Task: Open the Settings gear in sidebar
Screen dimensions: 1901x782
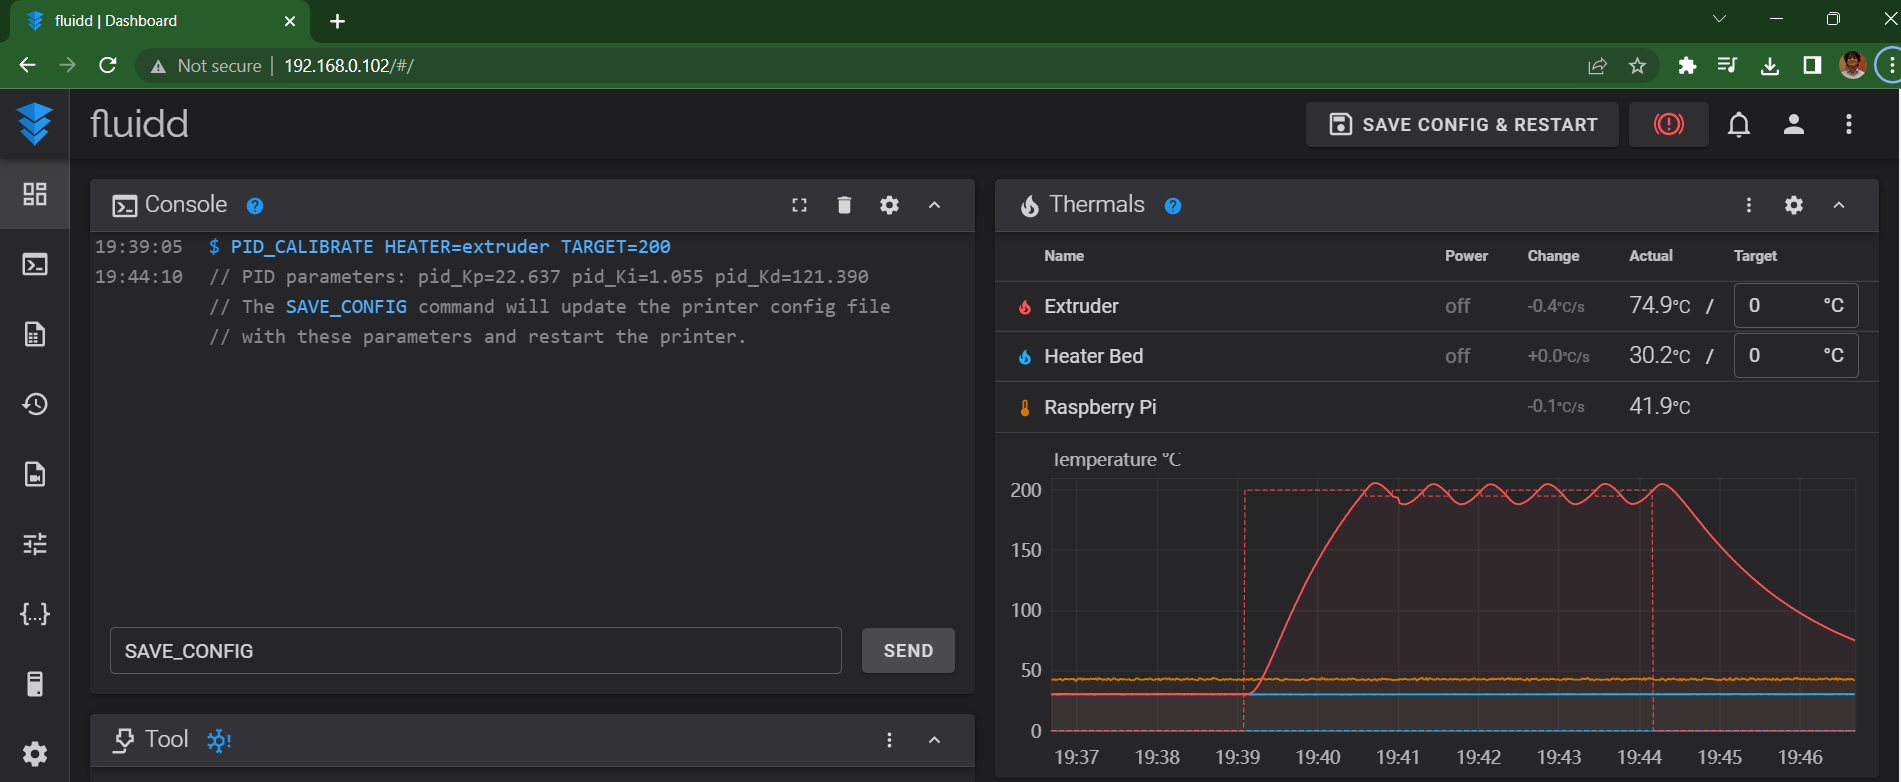Action: tap(35, 754)
